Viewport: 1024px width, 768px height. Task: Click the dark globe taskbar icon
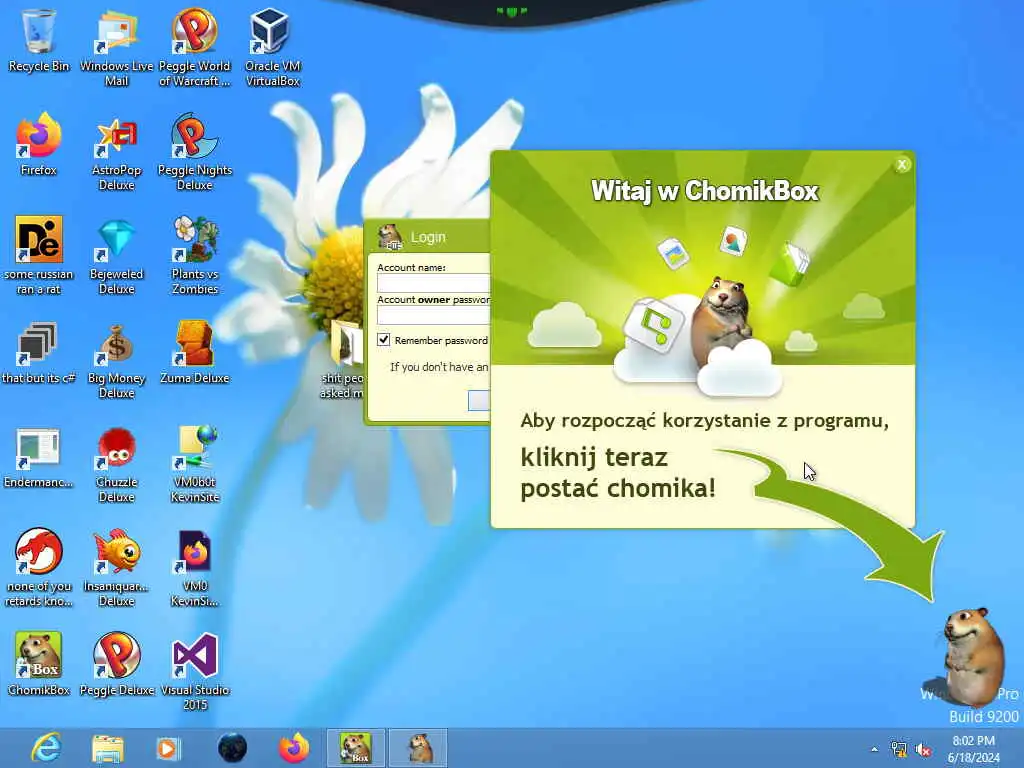click(232, 748)
